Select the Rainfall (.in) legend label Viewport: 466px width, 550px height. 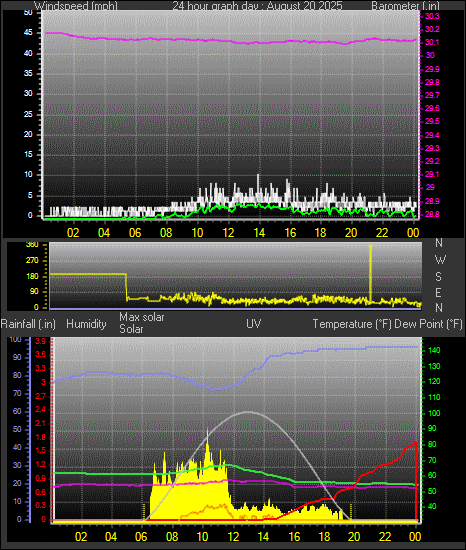pos(28,324)
